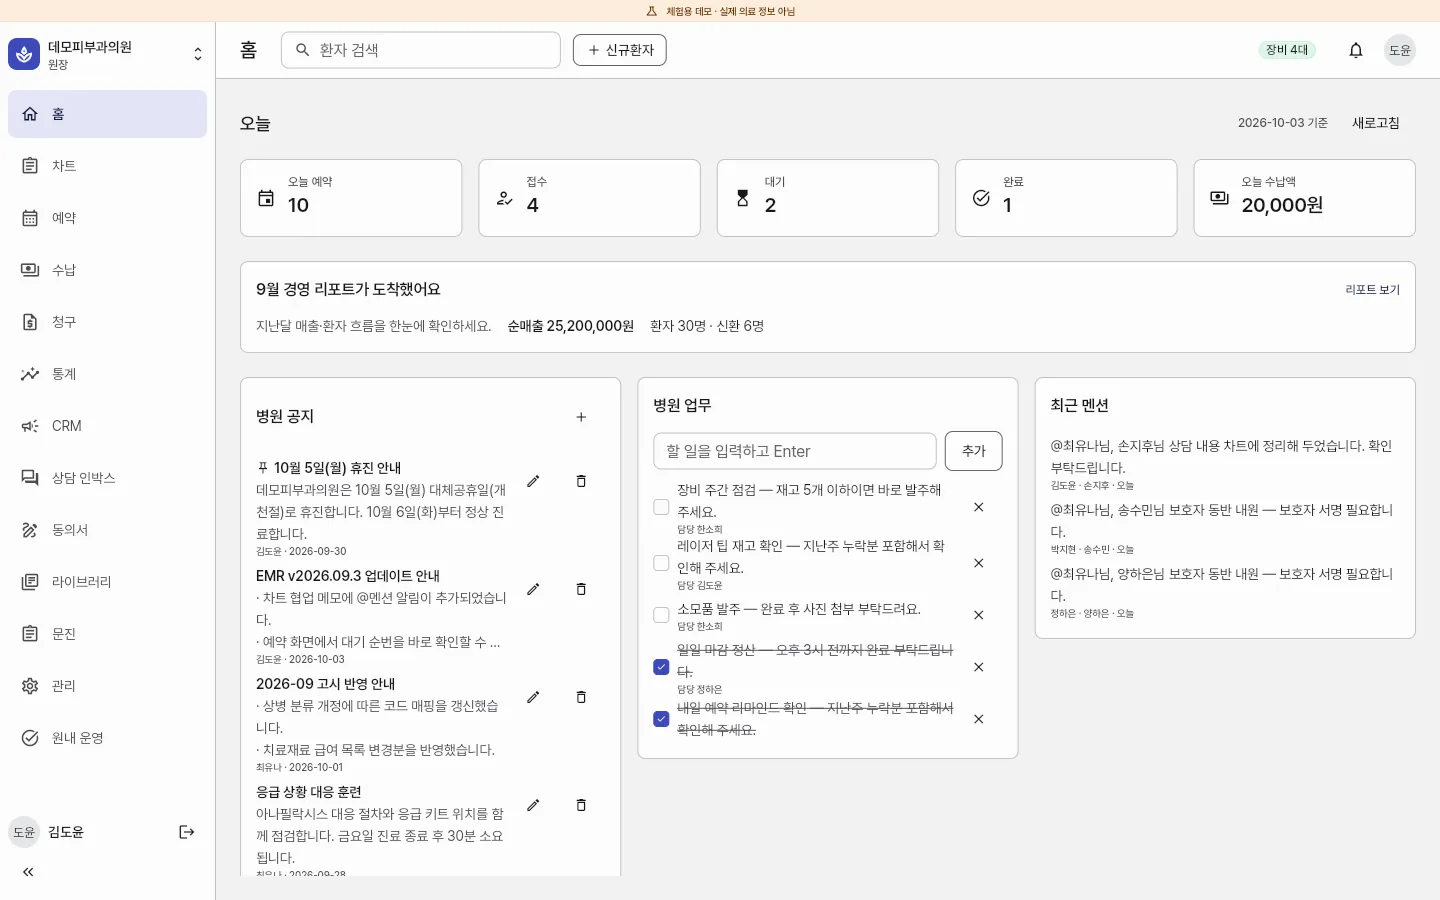Open 청구 menu in sidebar
Image resolution: width=1440 pixels, height=900 pixels.
coord(107,322)
